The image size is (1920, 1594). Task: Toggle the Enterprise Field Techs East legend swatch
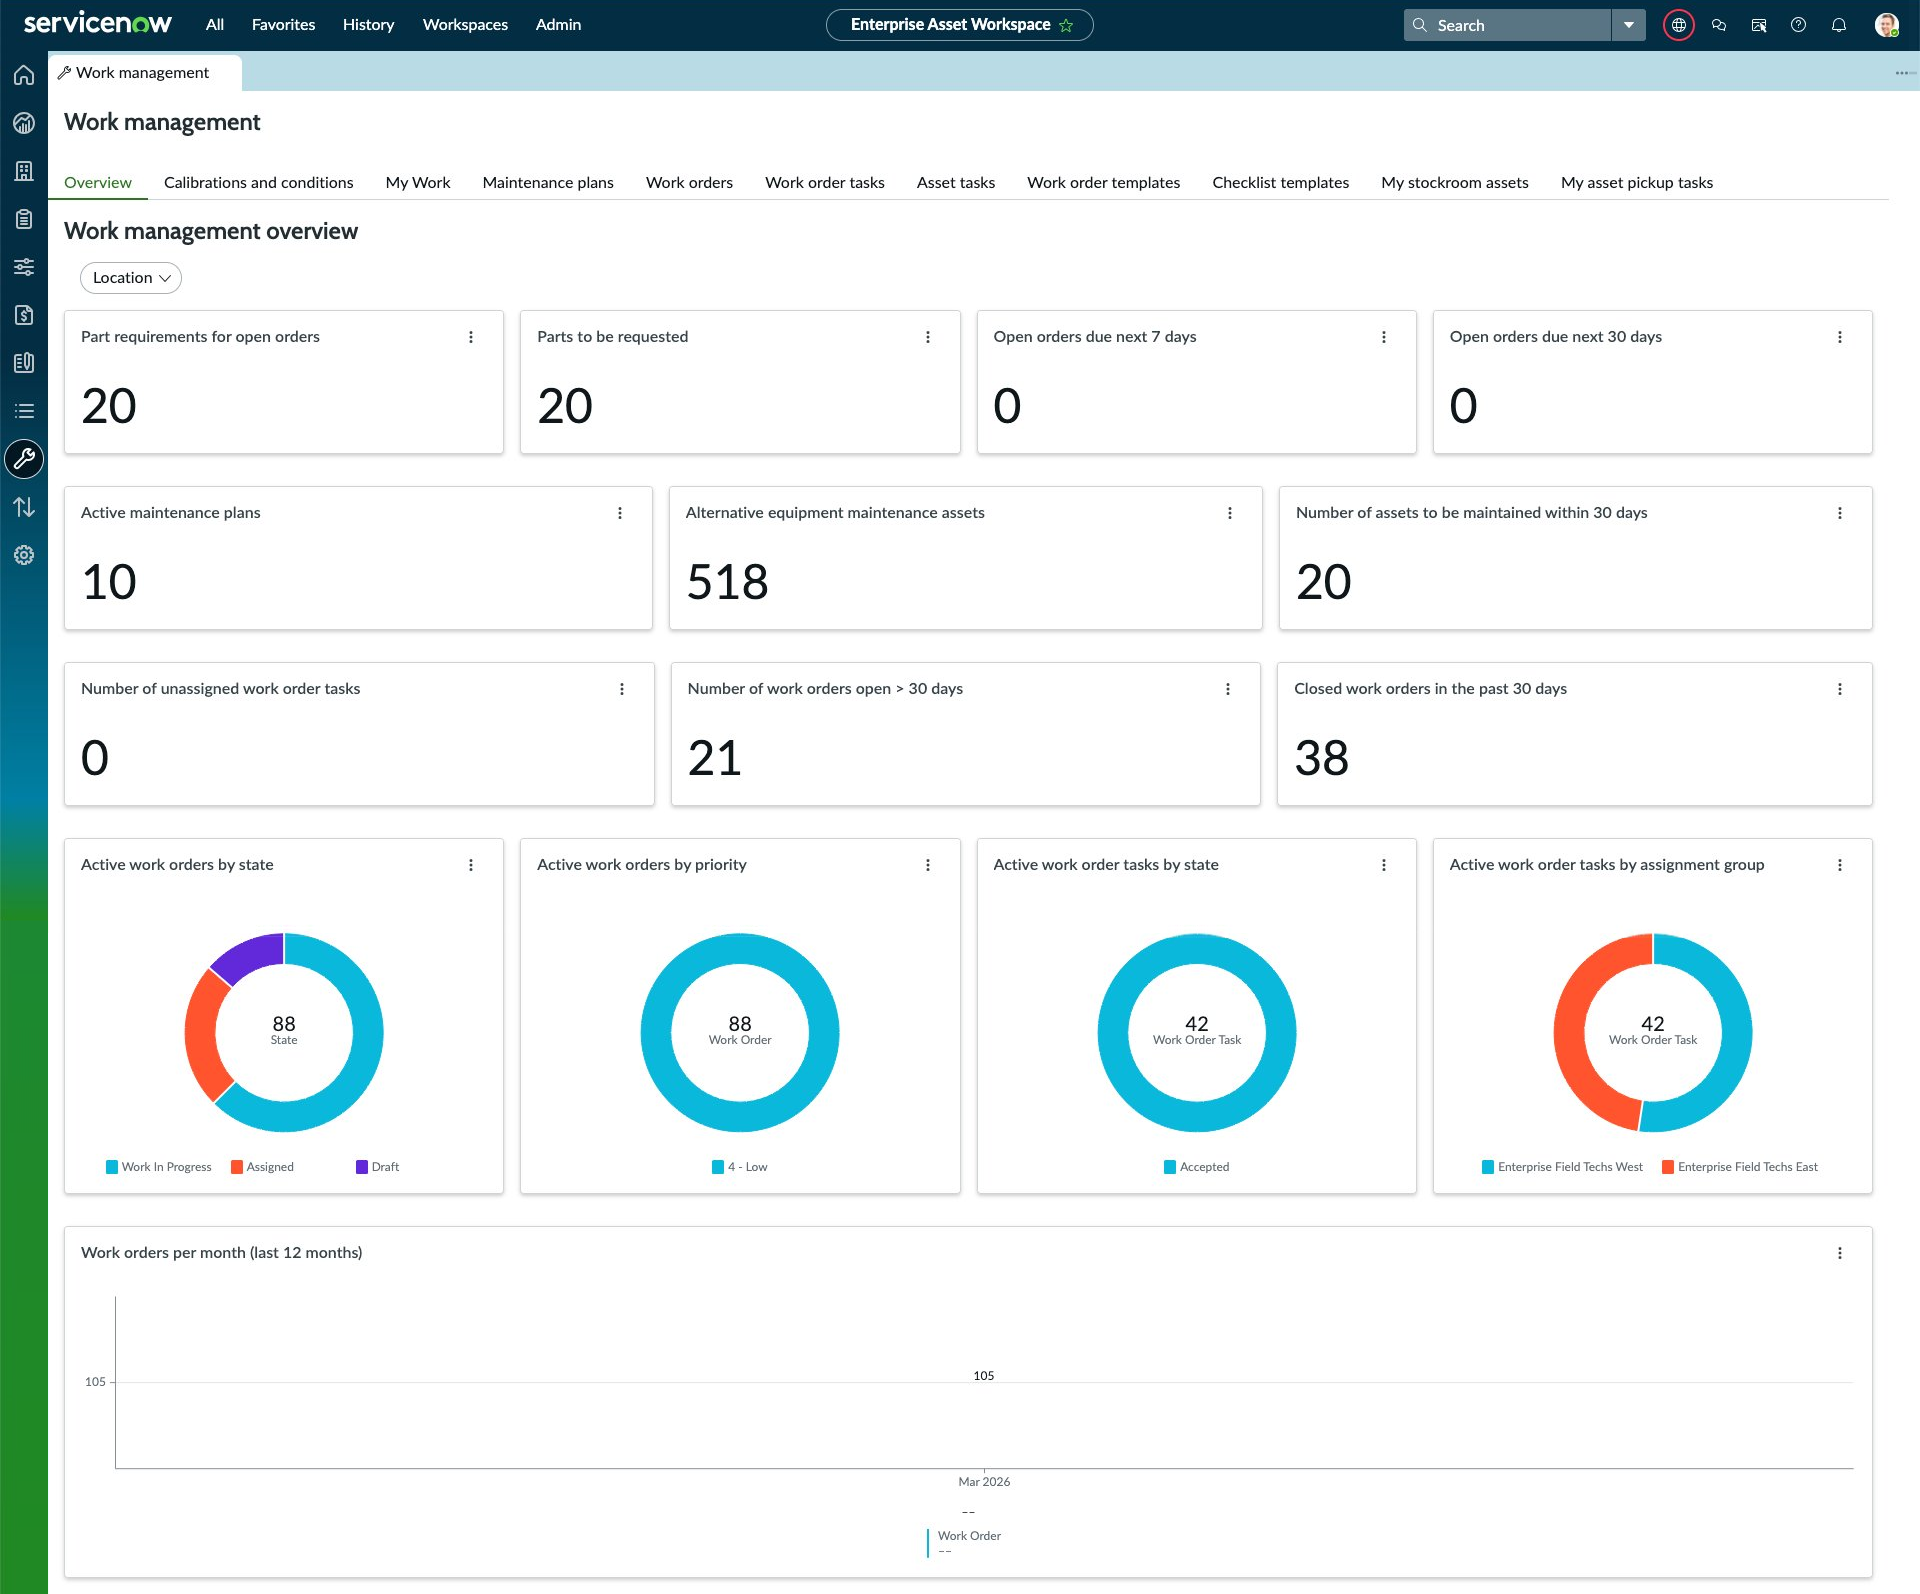coord(1668,1167)
